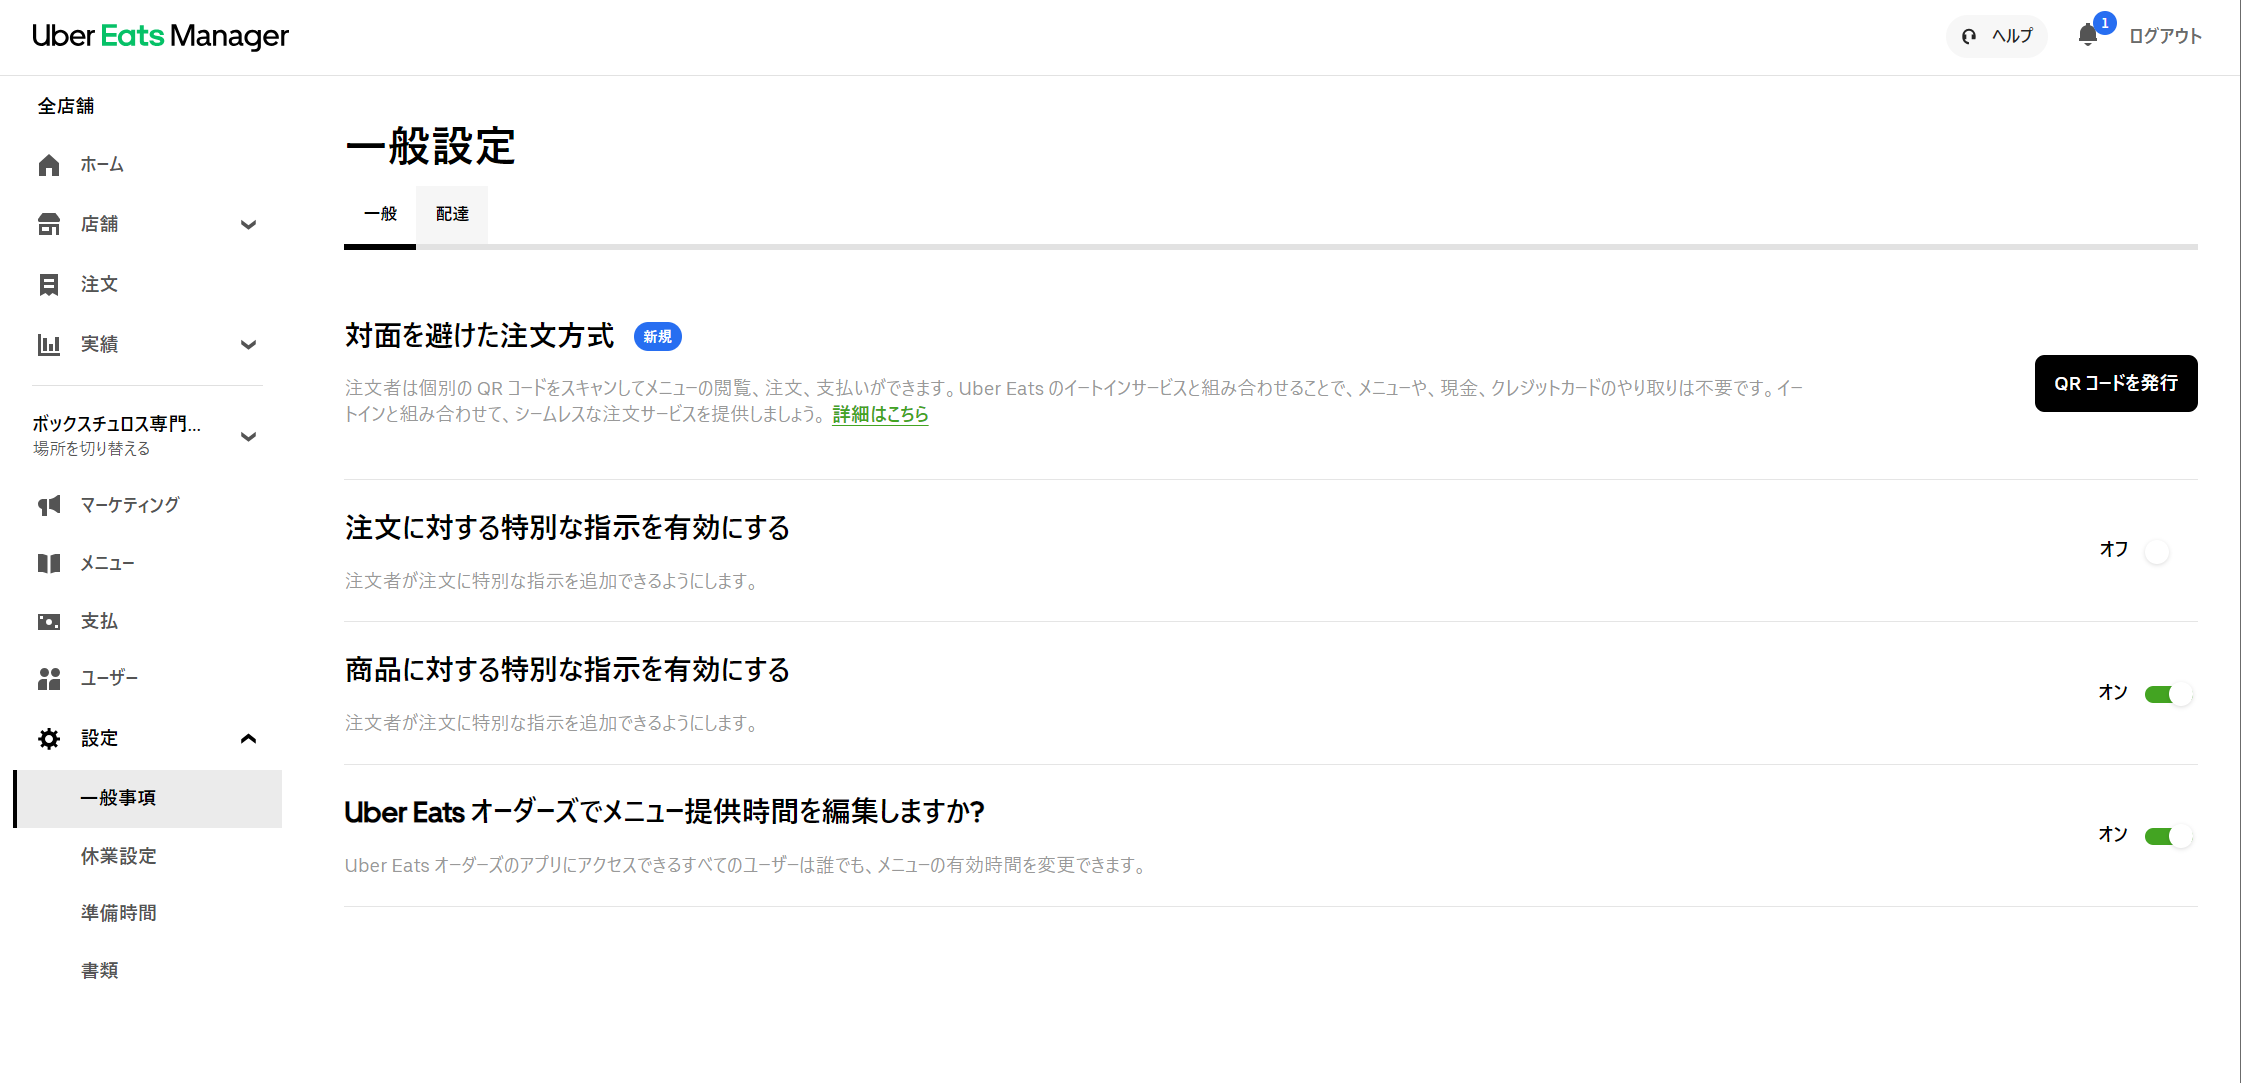Click the menu (メニュー) book icon
Screen dimensions: 2241x1083
point(49,563)
